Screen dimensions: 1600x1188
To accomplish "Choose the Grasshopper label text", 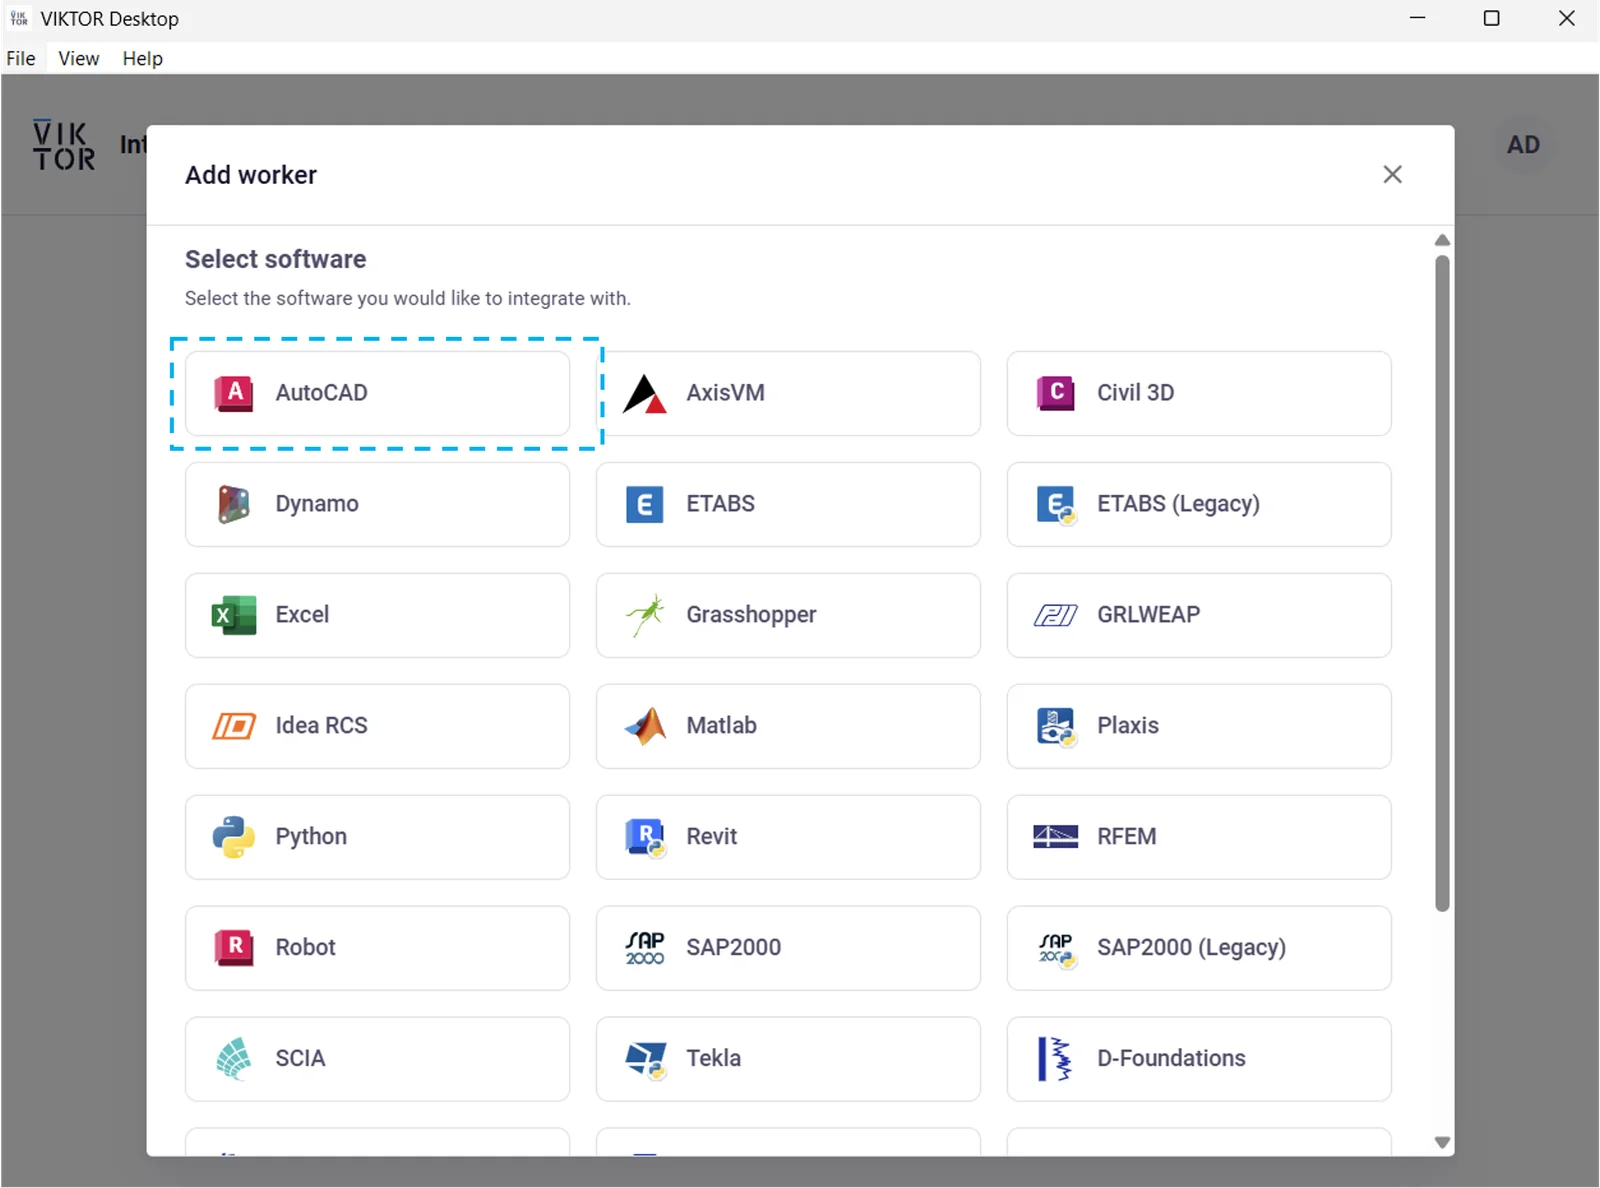I will (x=751, y=615).
